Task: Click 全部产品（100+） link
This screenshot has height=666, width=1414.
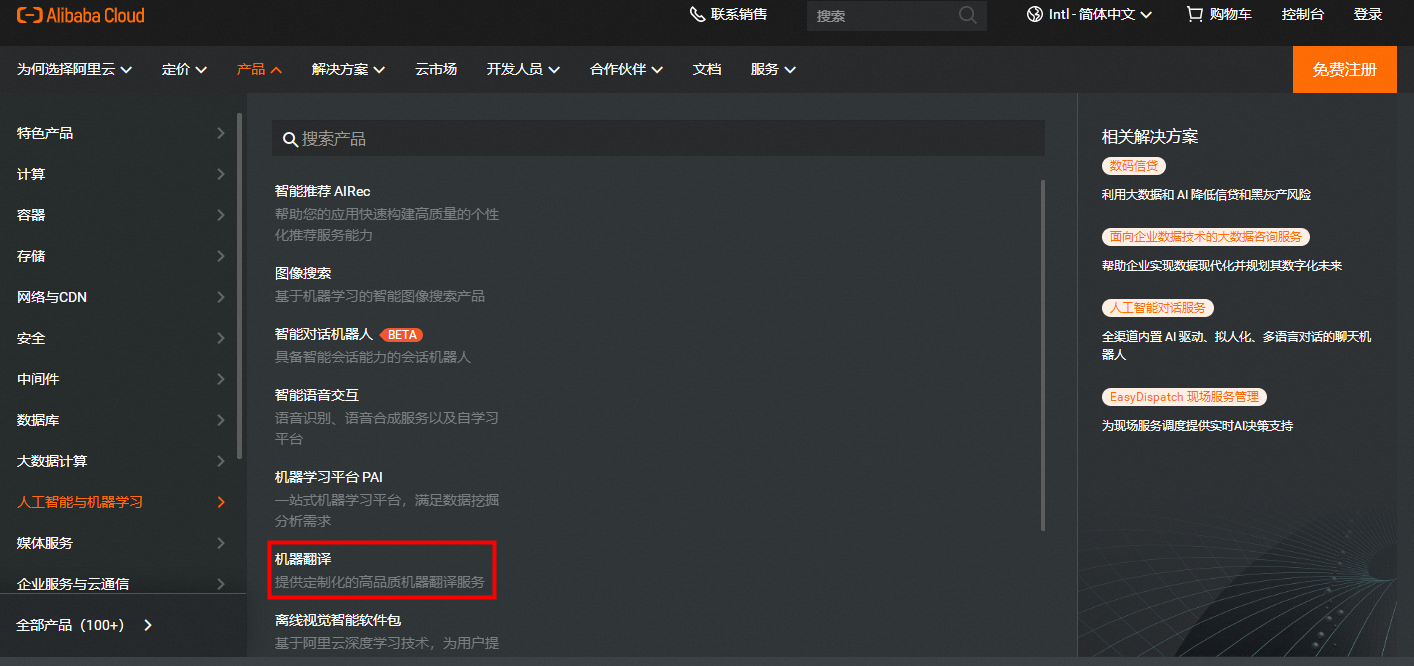Action: 70,625
